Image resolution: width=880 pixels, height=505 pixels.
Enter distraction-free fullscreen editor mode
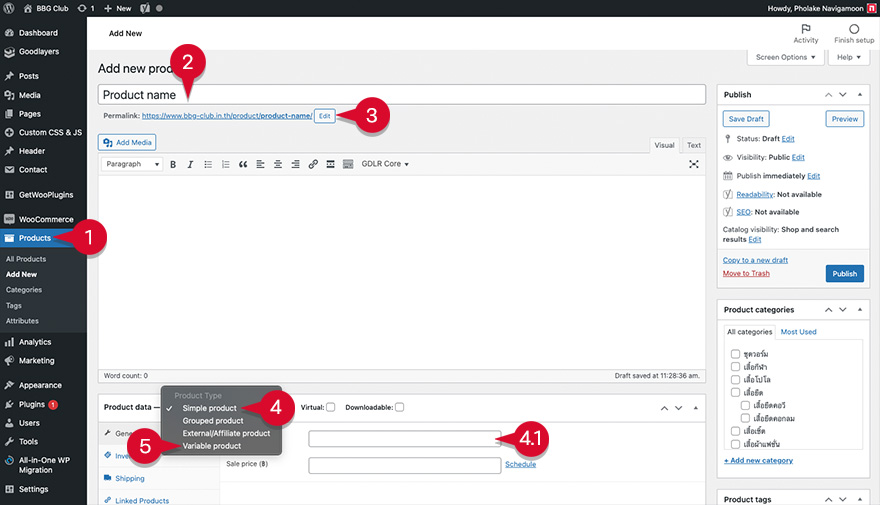point(694,164)
